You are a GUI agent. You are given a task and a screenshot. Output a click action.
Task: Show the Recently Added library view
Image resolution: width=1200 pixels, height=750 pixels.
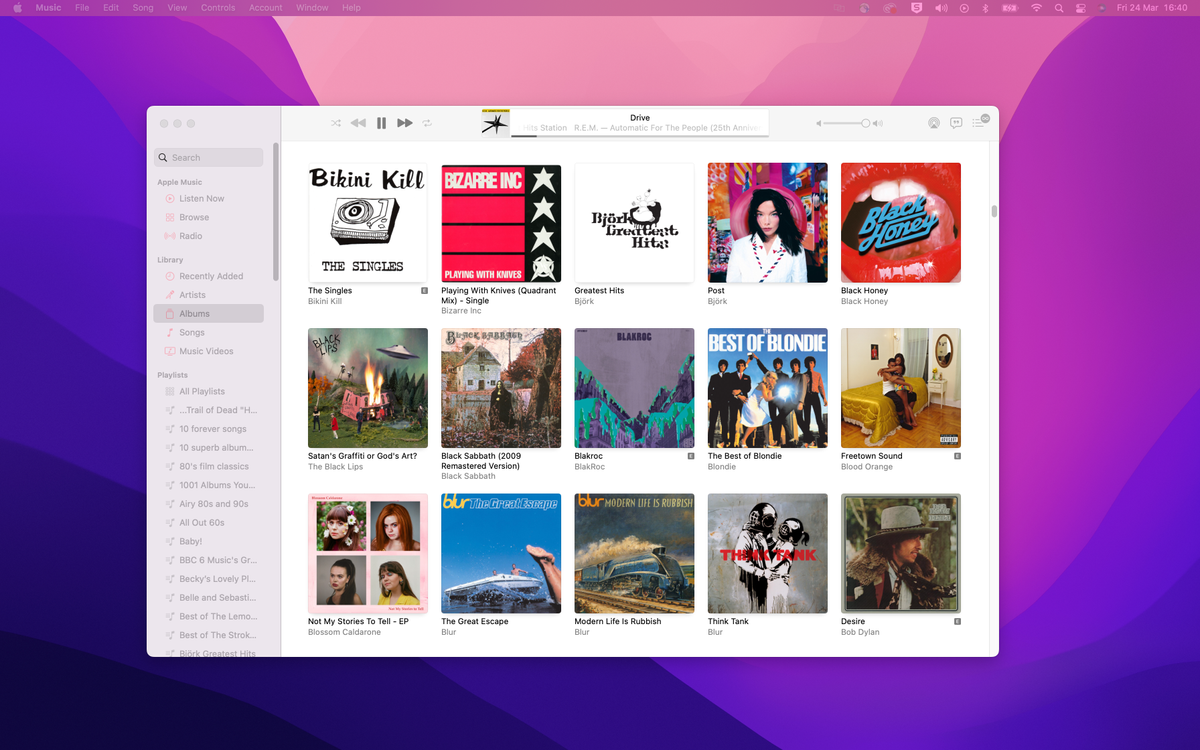[x=211, y=276]
